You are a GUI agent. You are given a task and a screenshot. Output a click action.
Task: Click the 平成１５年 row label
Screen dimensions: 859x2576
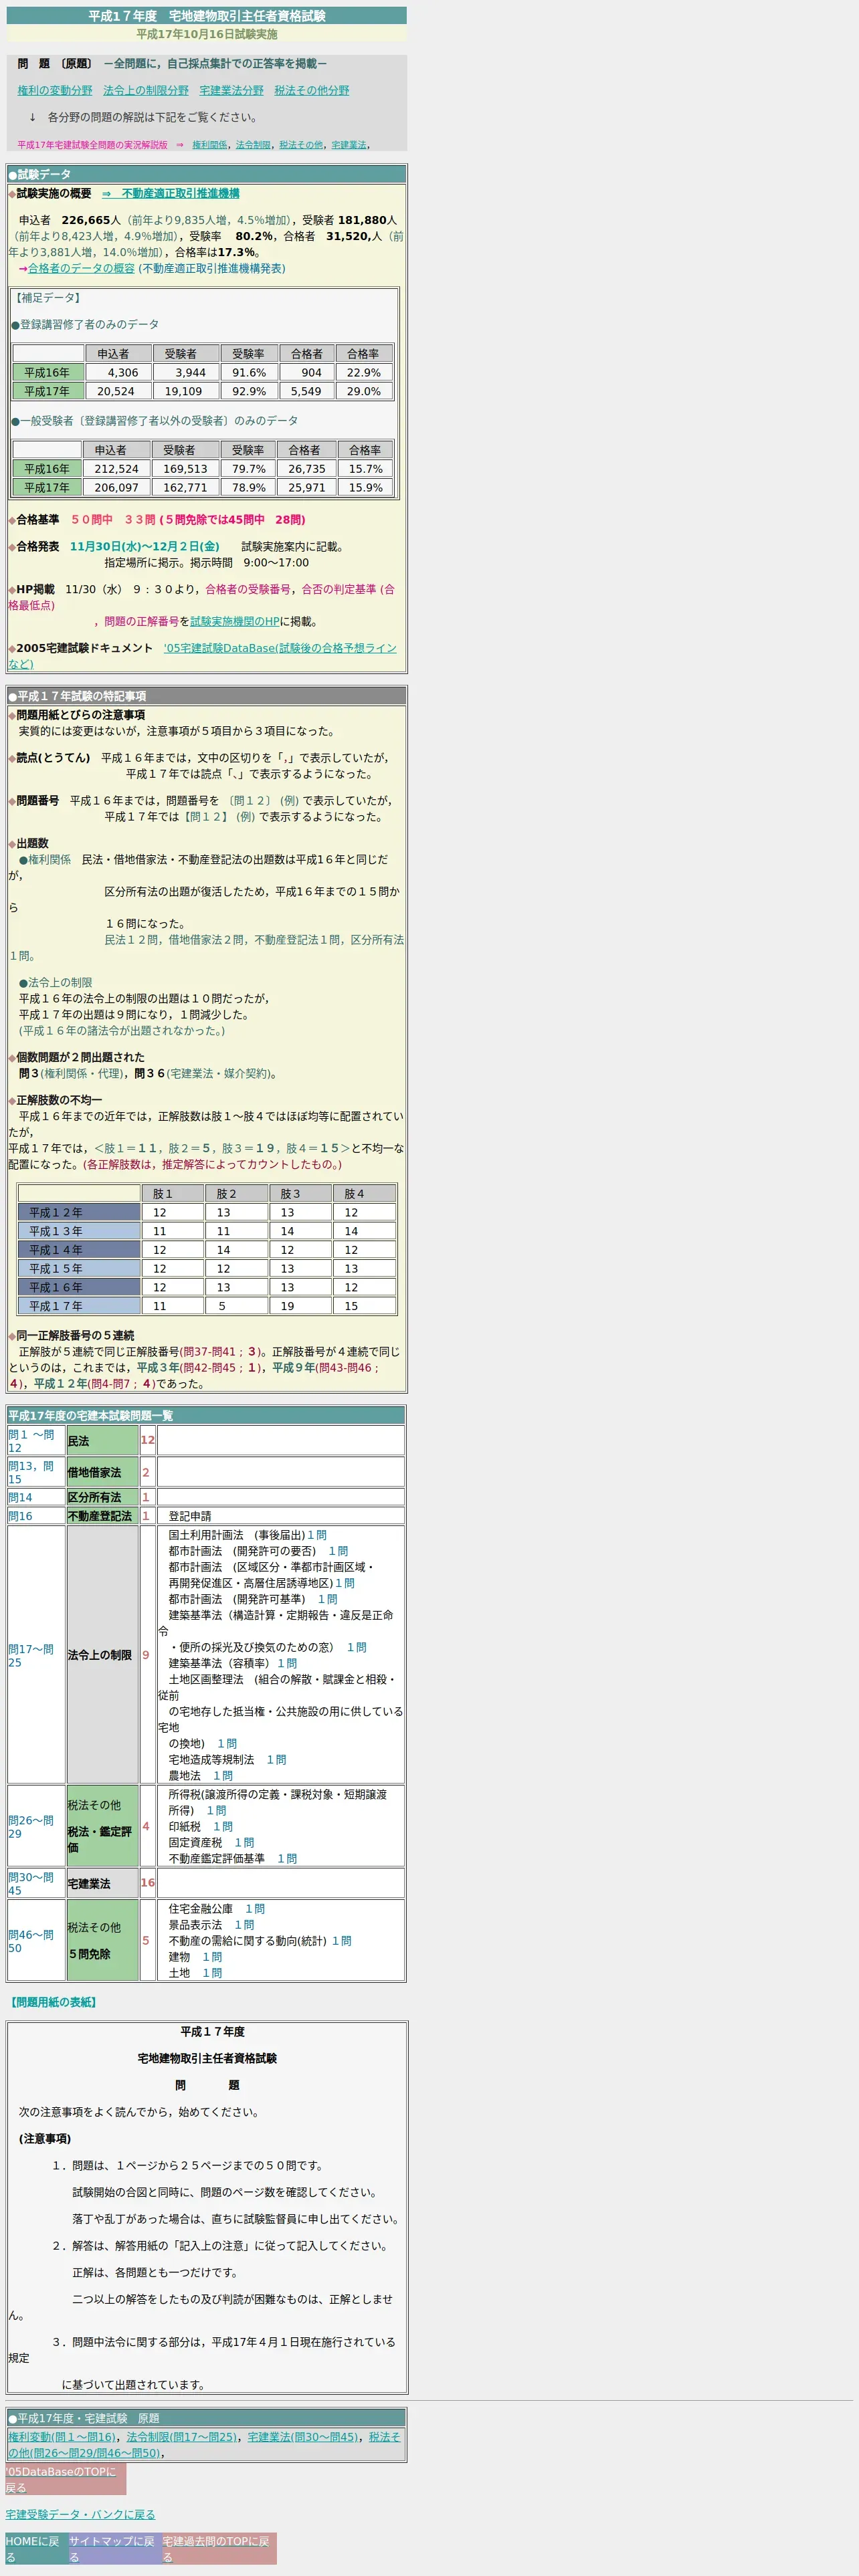click(x=79, y=1268)
